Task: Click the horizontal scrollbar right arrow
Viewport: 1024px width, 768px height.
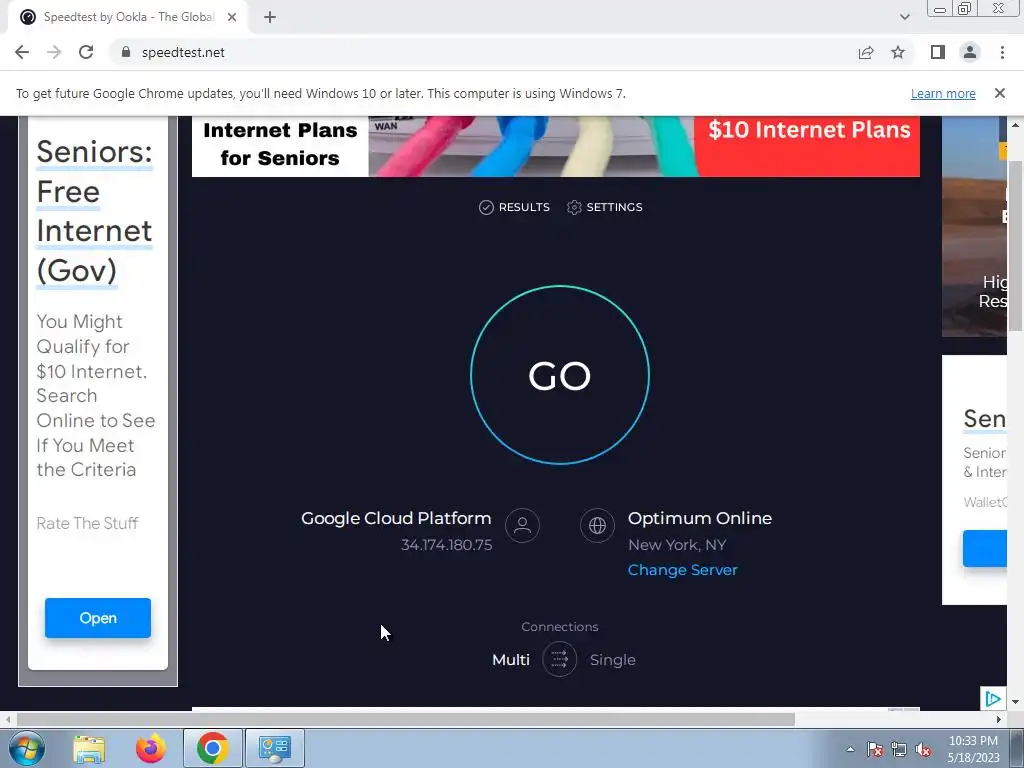Action: pos(999,719)
